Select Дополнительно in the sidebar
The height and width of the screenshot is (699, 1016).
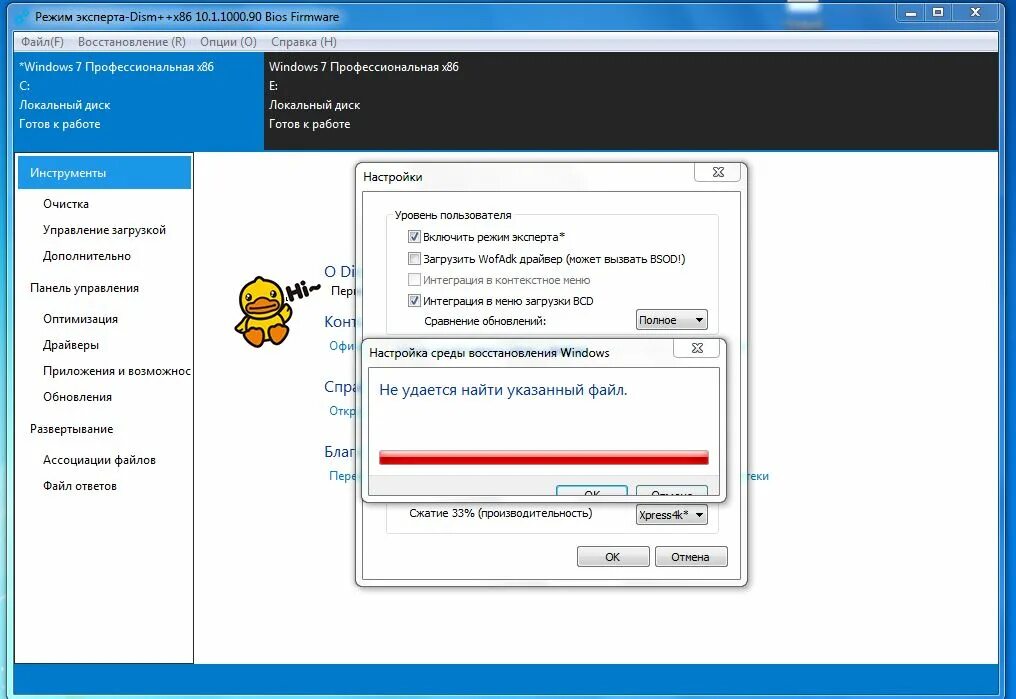[87, 256]
